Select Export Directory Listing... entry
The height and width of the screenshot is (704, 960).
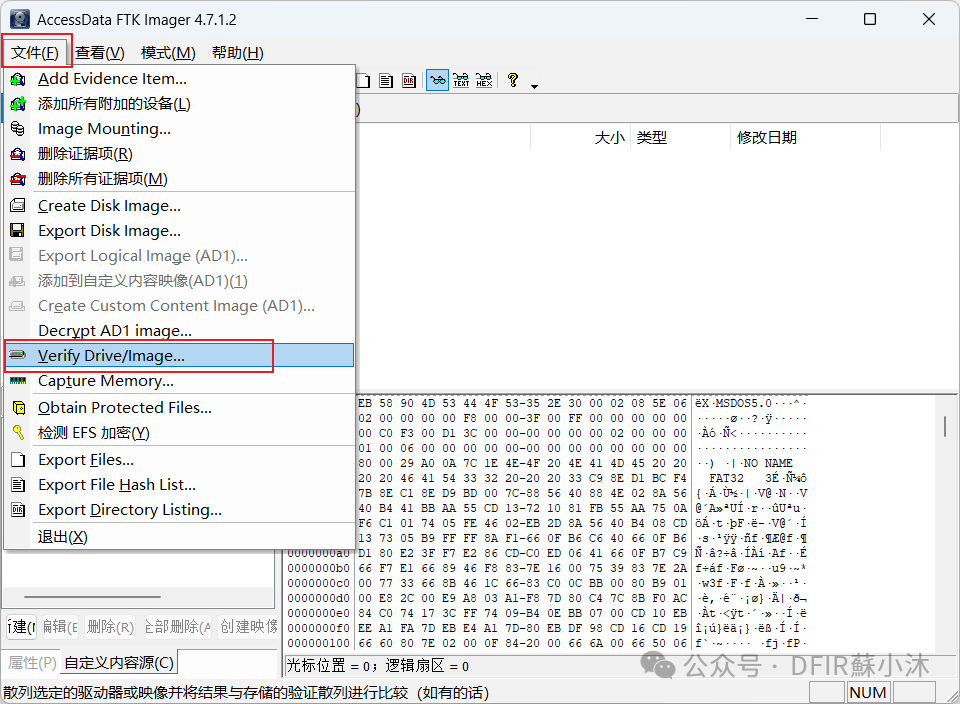(x=179, y=510)
